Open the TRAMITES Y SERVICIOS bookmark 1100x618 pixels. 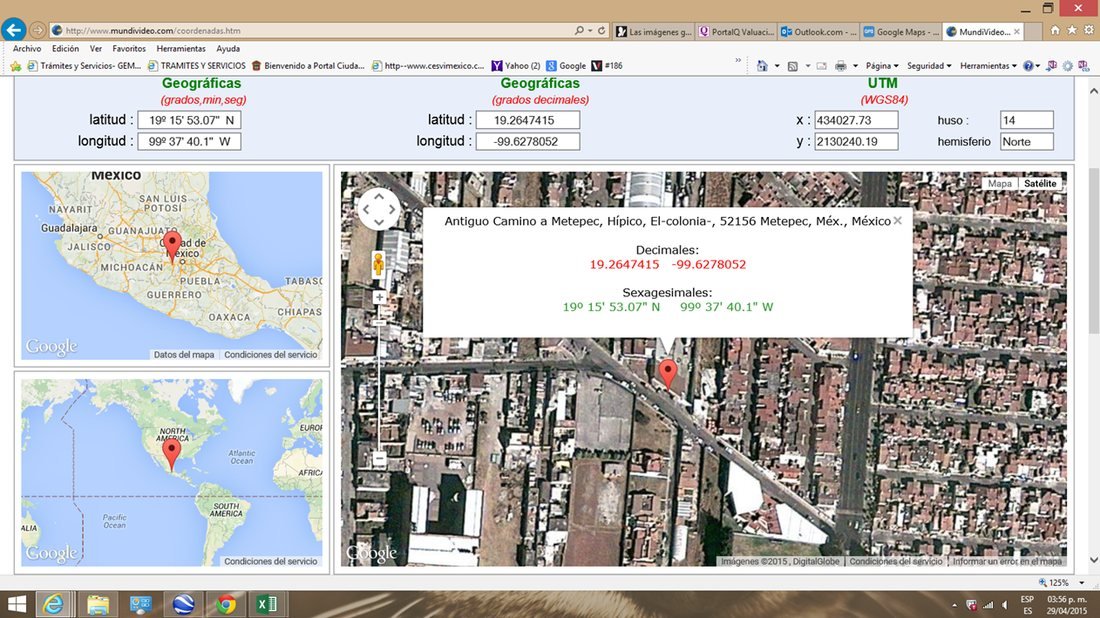[x=196, y=66]
